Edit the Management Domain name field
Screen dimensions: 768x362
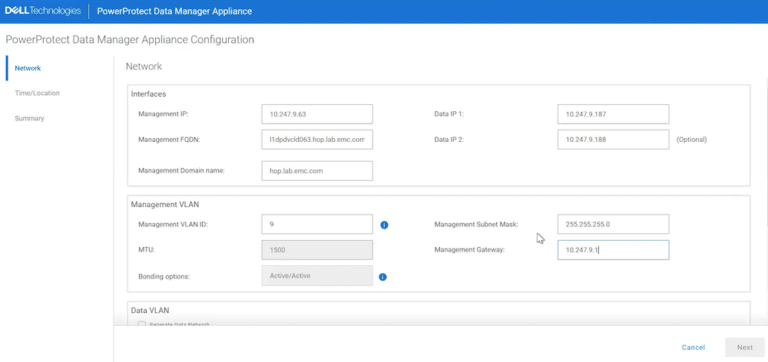317,171
